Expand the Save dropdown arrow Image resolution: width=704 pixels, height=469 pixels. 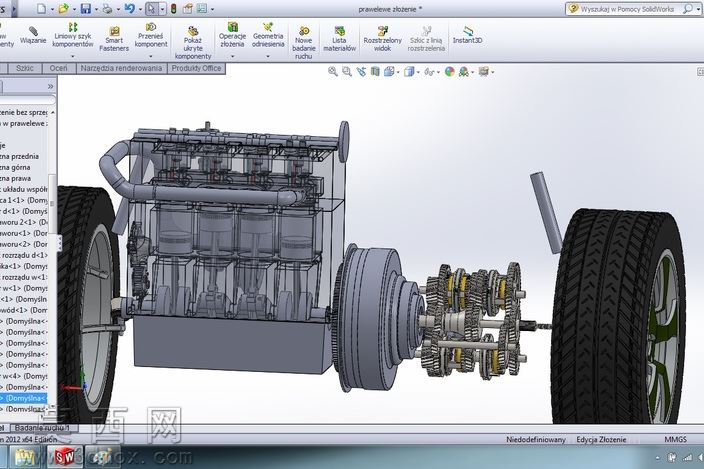click(x=96, y=9)
